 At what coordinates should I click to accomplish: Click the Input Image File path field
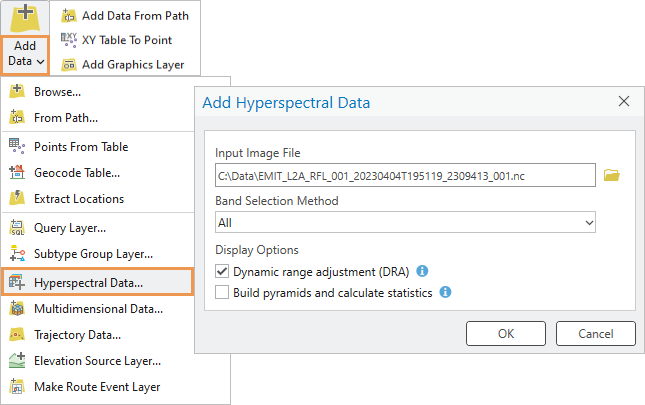click(x=405, y=176)
